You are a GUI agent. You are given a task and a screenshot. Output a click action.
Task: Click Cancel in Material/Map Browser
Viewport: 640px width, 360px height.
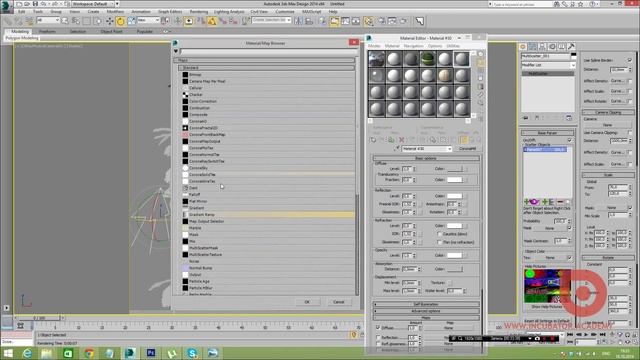click(x=339, y=302)
